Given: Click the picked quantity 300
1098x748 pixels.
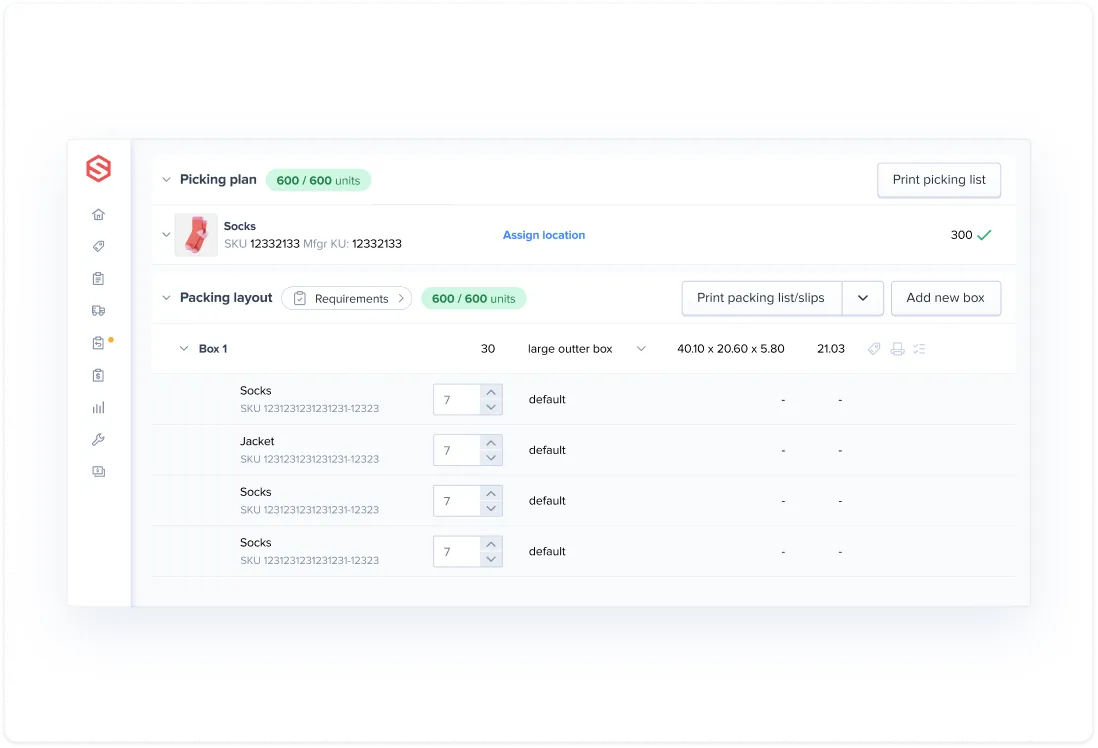Looking at the screenshot, I should point(961,235).
